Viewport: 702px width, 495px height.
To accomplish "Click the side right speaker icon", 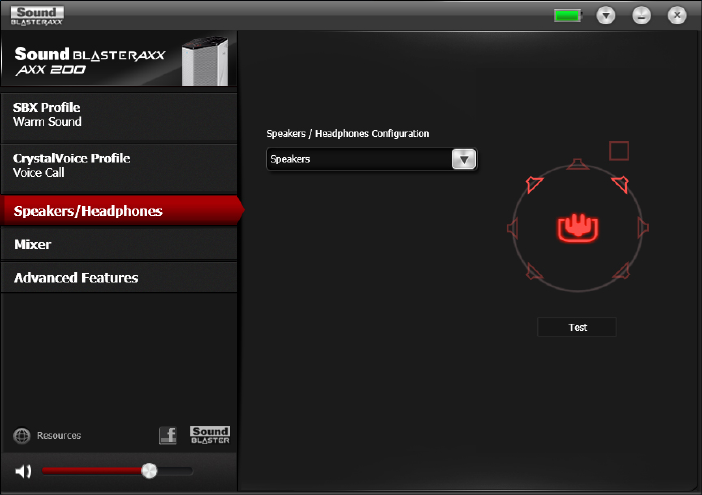I will (x=643, y=228).
